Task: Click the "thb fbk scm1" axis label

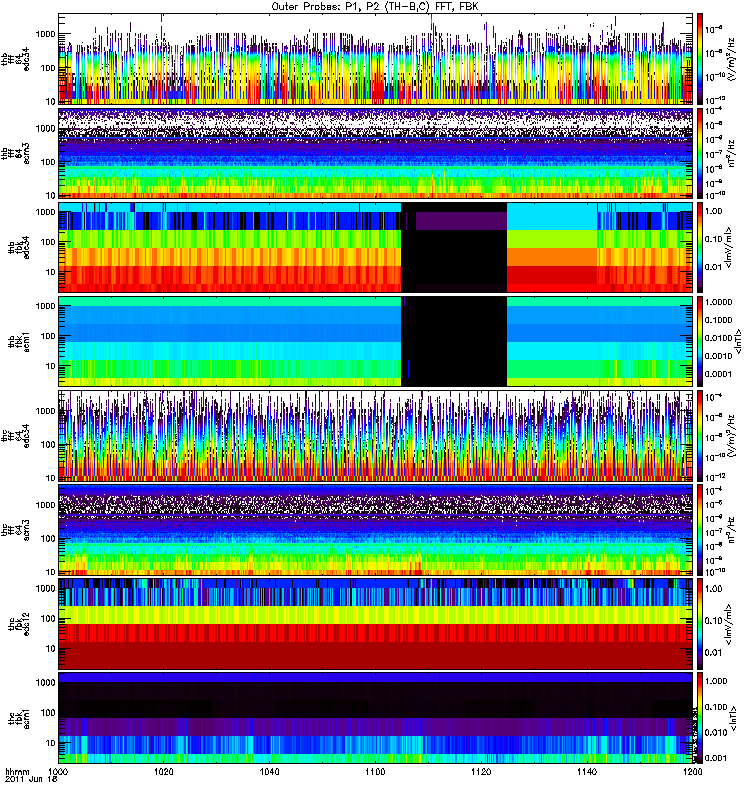Action: 20,341
